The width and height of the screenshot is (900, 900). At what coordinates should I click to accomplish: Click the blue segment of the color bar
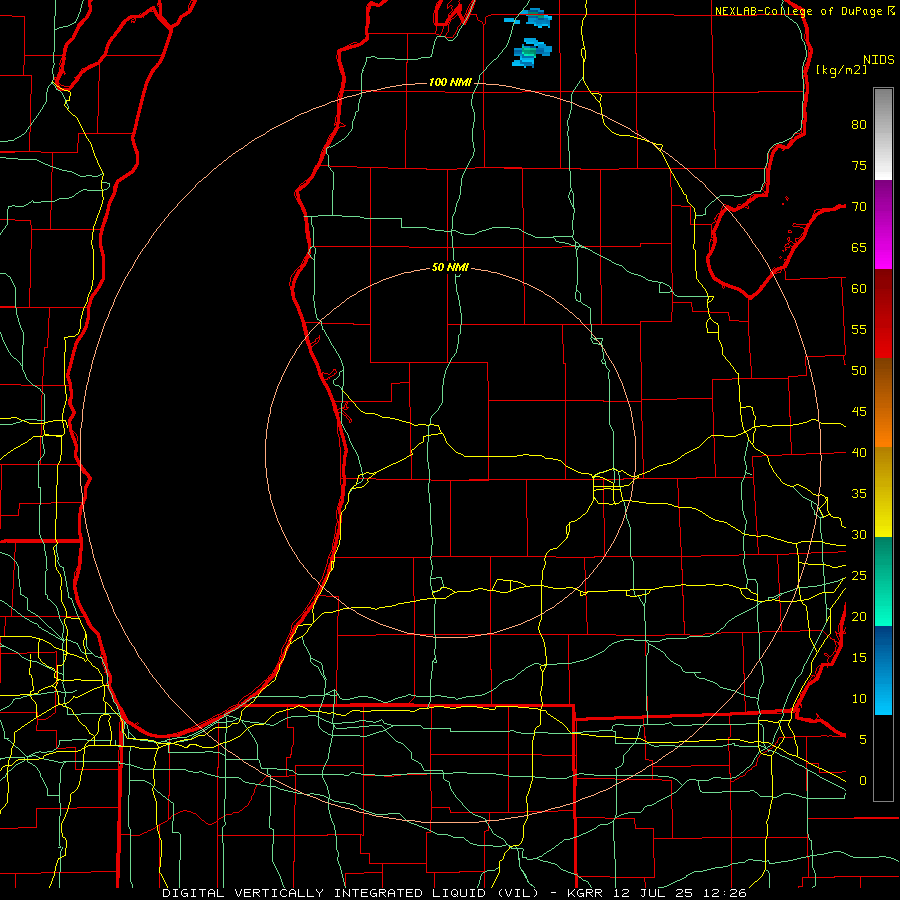click(x=883, y=670)
